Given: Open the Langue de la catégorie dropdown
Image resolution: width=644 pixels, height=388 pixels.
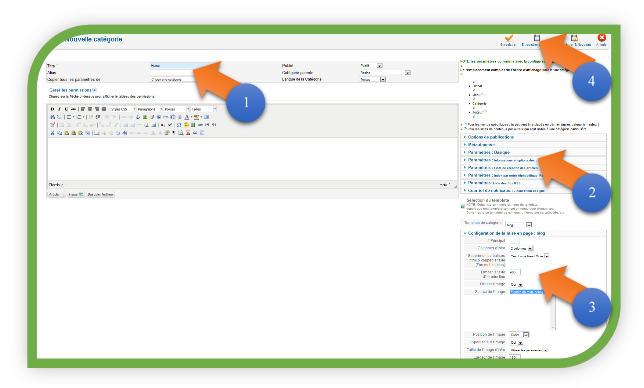Looking at the screenshot, I should 373,79.
